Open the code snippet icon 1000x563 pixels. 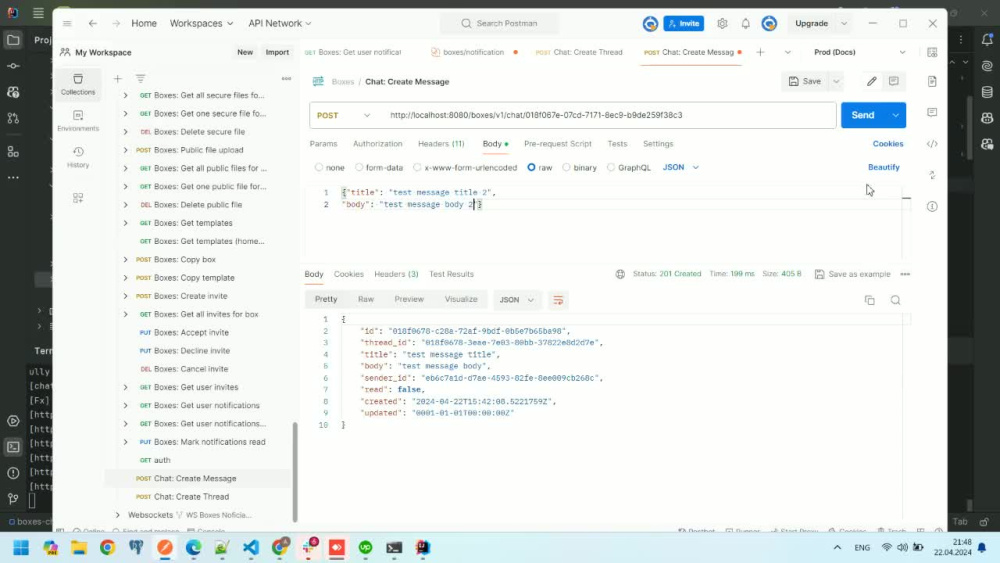[x=932, y=143]
